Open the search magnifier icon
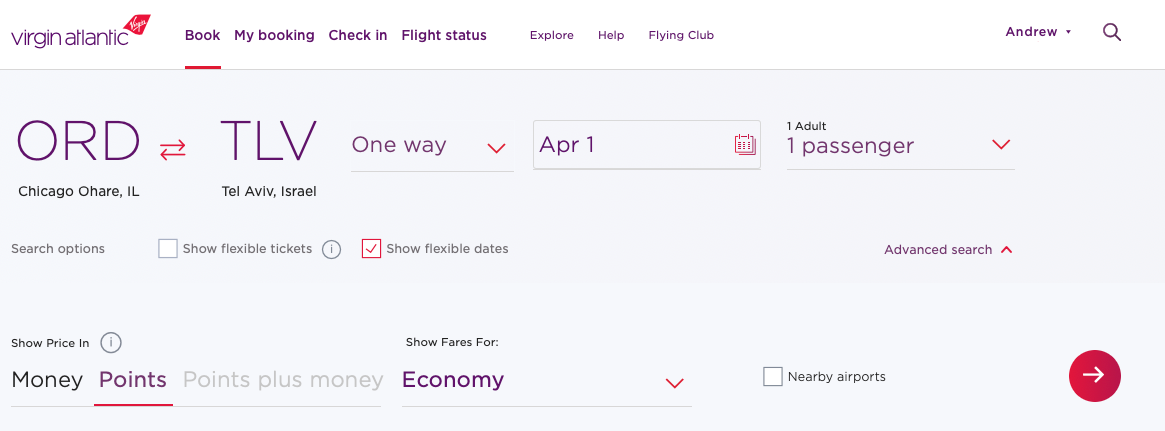The image size is (1165, 431). pyautogui.click(x=1112, y=32)
